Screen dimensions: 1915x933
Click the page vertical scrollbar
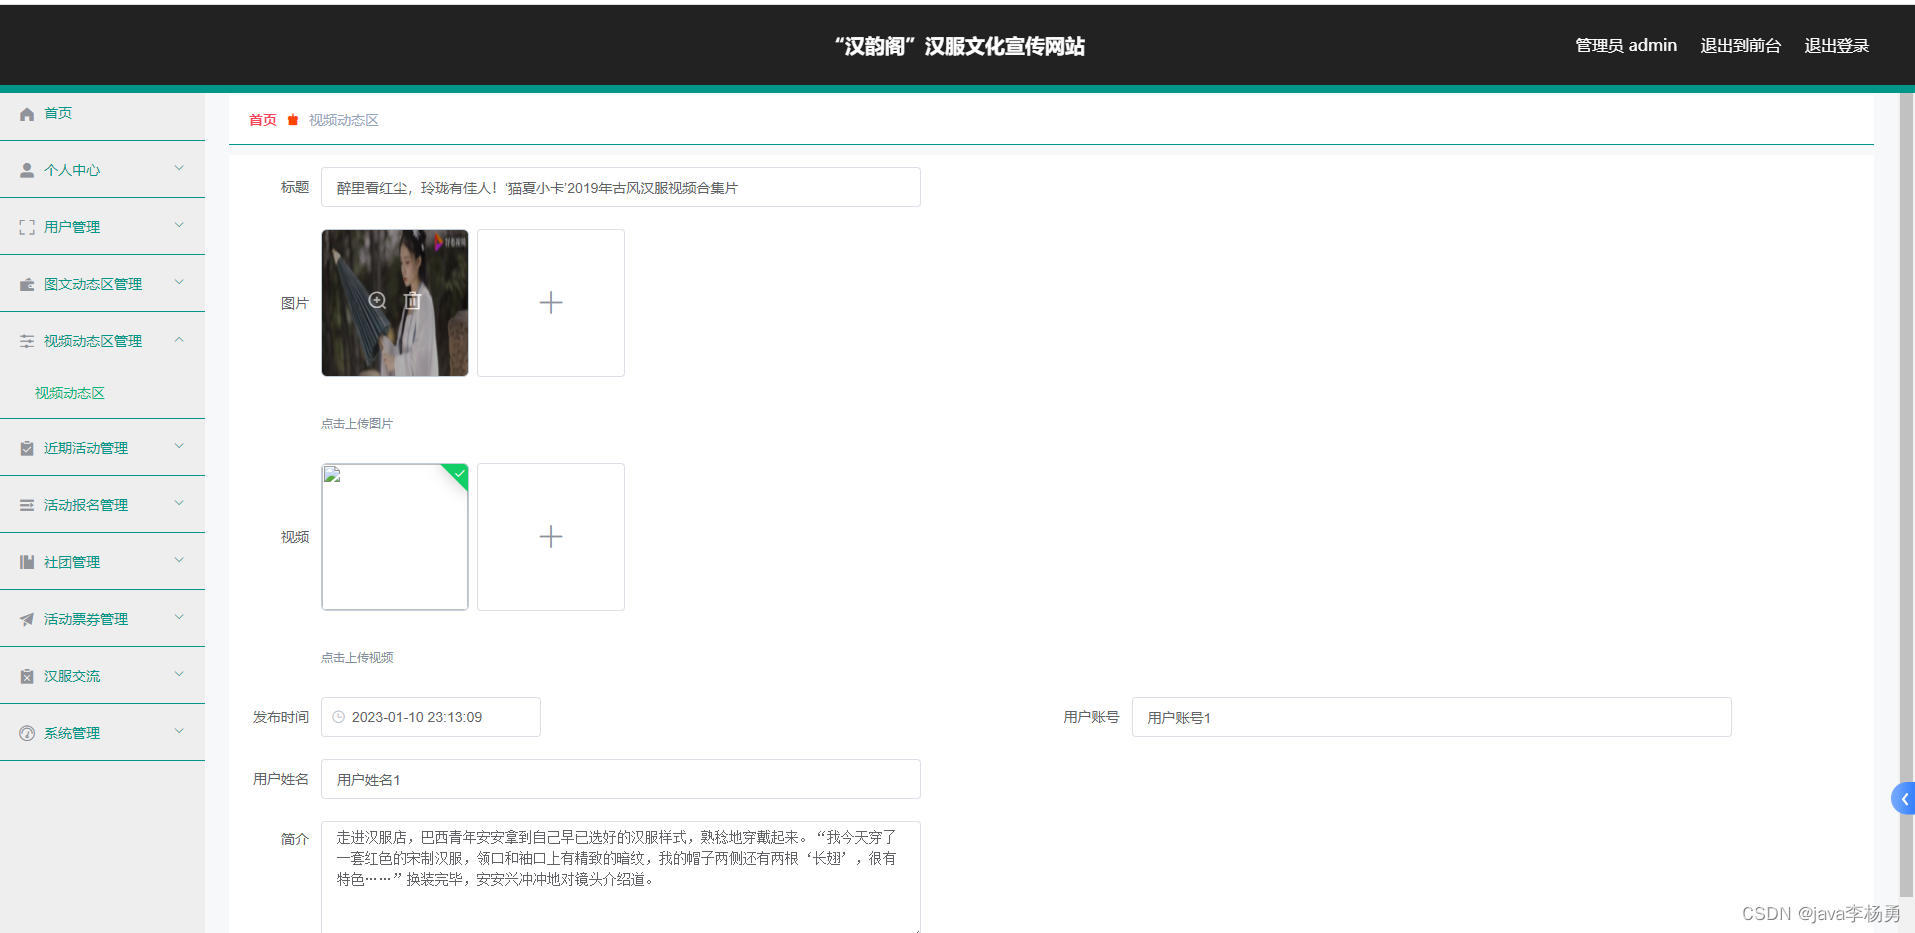coord(1906,495)
